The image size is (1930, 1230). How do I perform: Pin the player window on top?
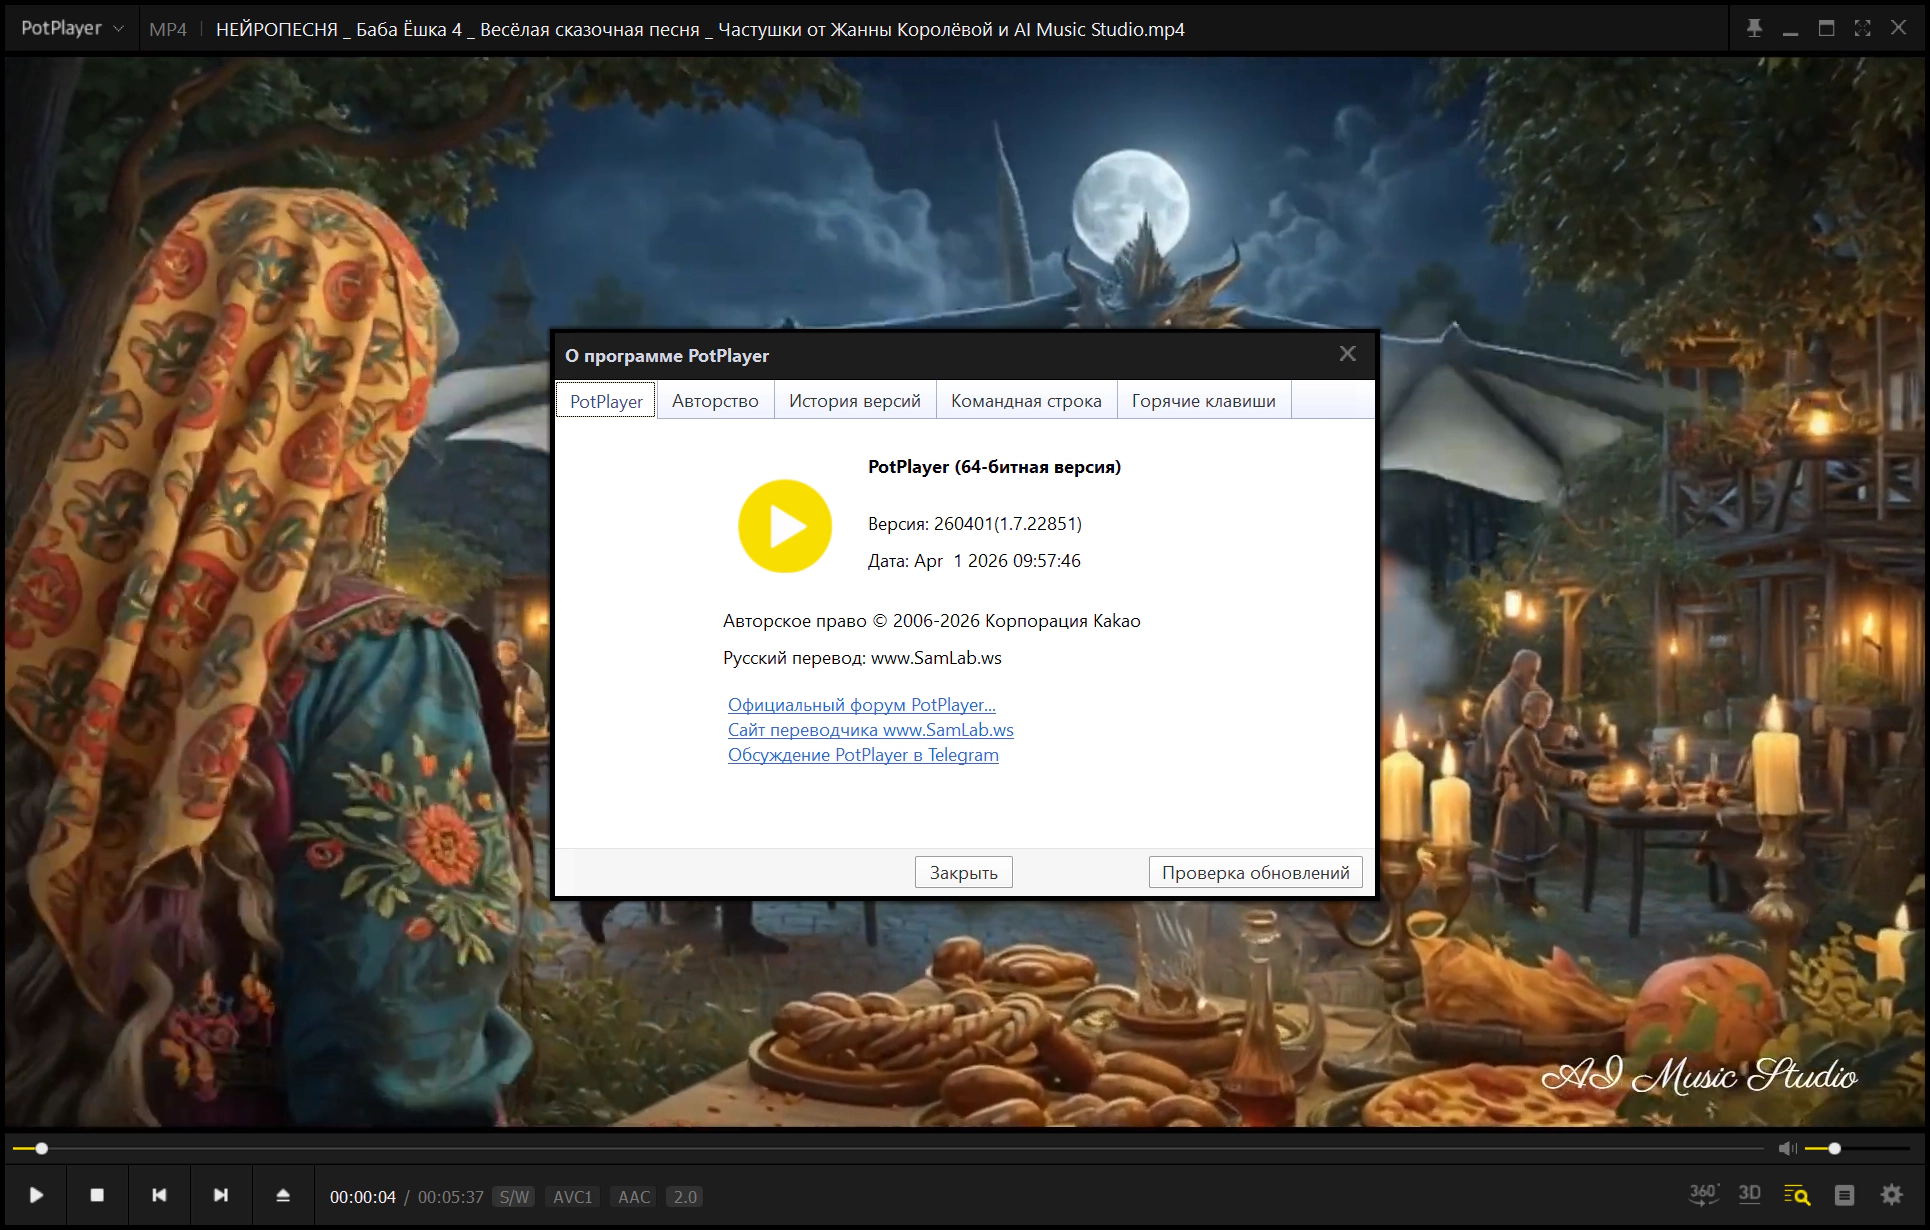coord(1754,28)
